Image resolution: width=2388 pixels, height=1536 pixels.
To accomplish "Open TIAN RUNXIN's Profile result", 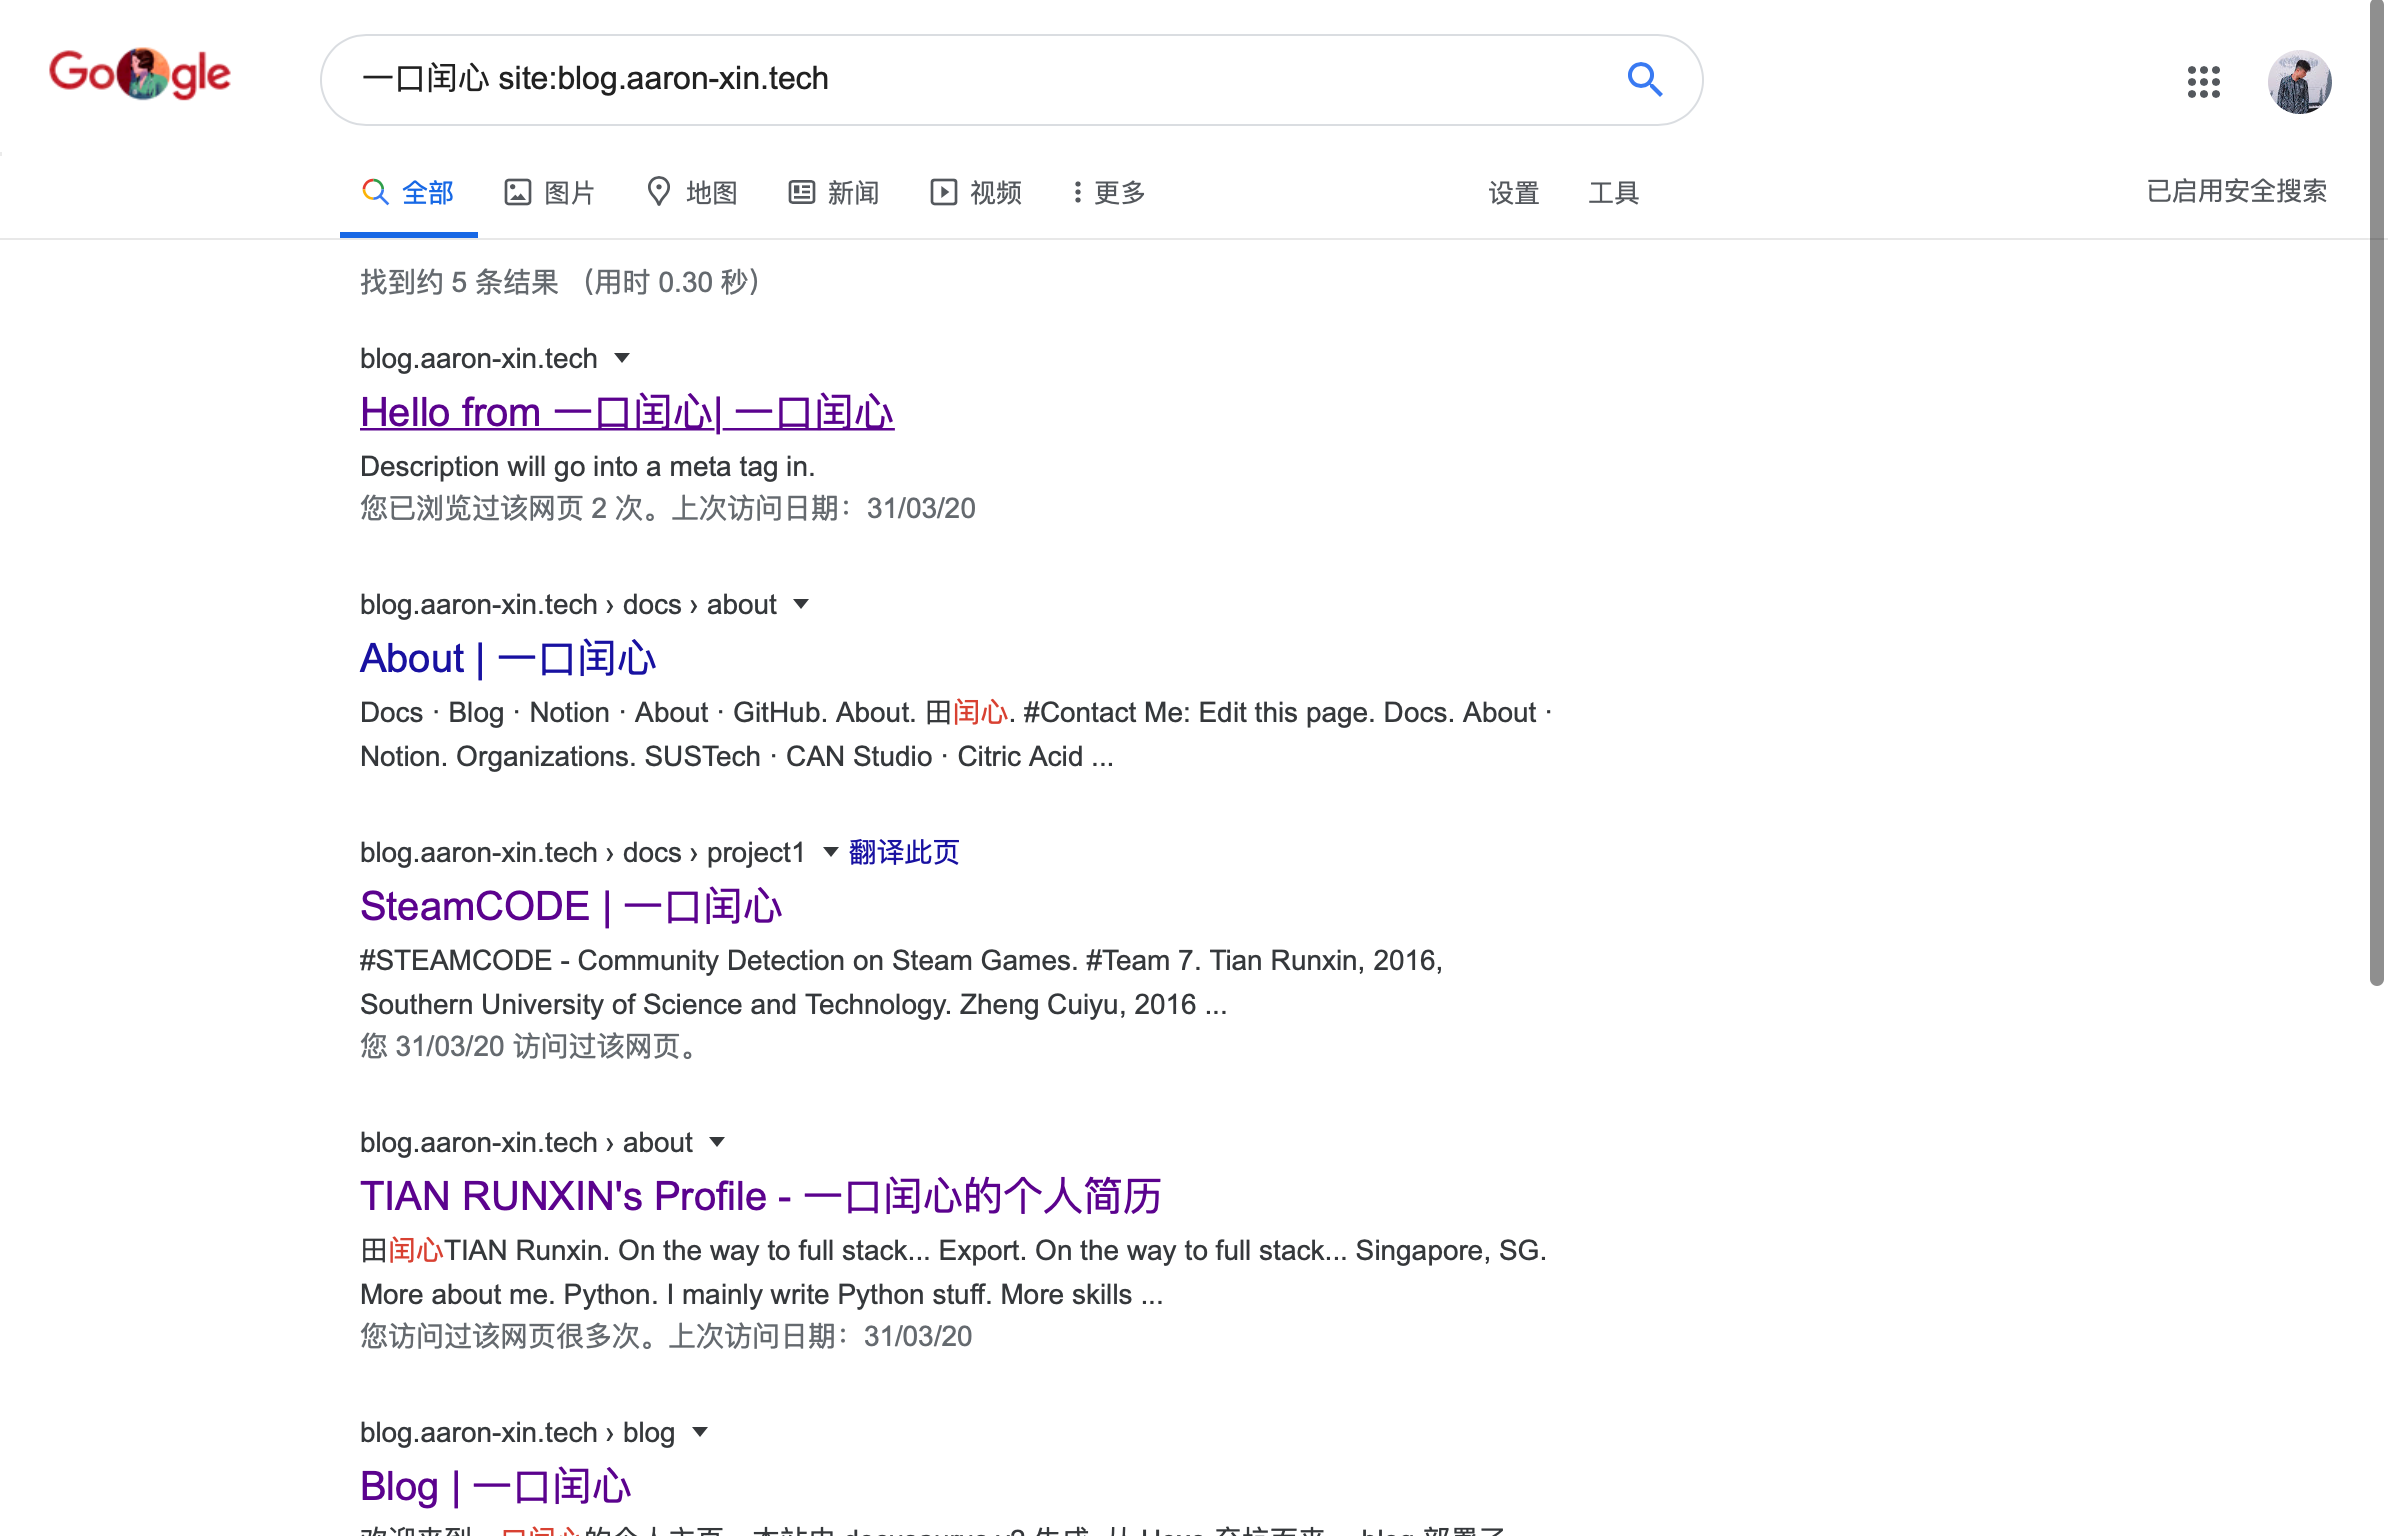I will click(x=761, y=1196).
